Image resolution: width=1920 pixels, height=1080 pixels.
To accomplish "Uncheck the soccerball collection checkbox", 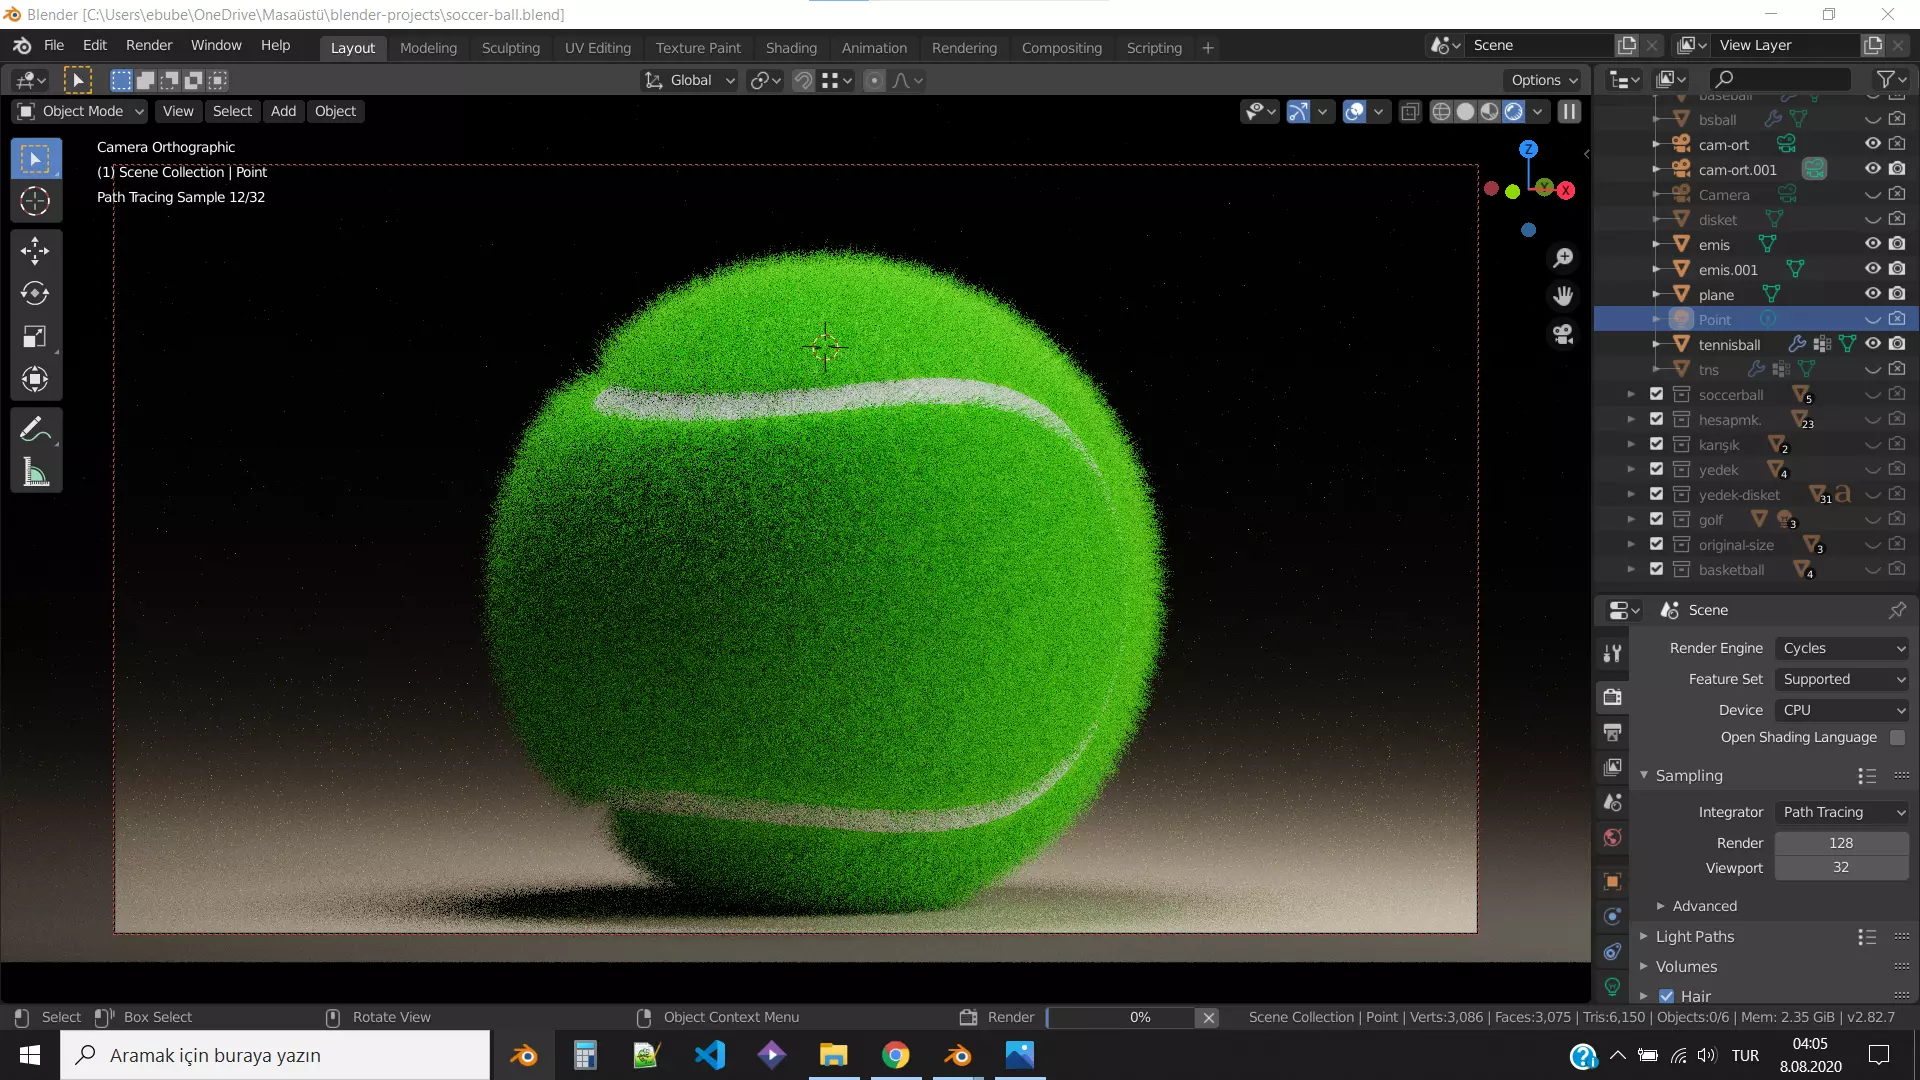I will point(1656,395).
